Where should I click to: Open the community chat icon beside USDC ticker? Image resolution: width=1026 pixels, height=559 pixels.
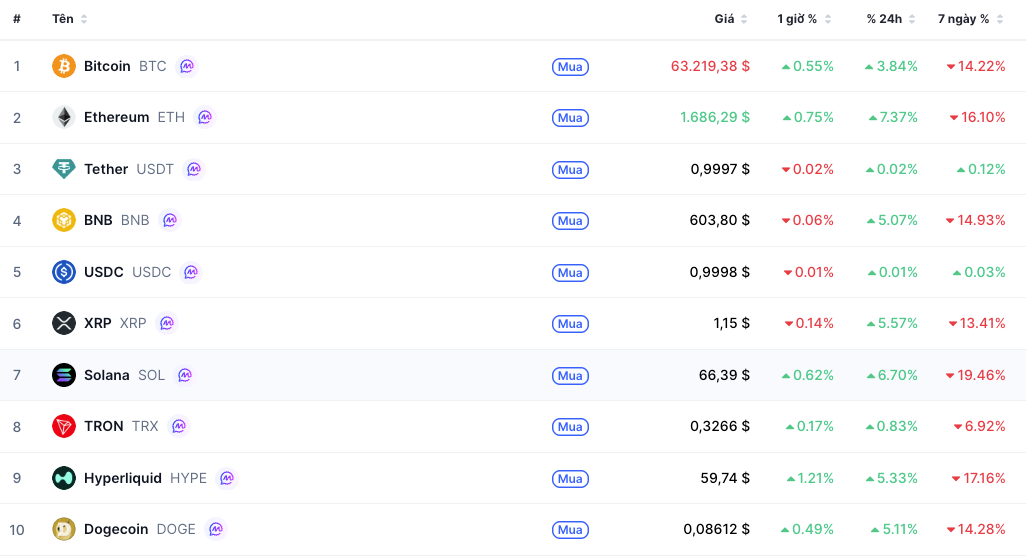coord(191,272)
